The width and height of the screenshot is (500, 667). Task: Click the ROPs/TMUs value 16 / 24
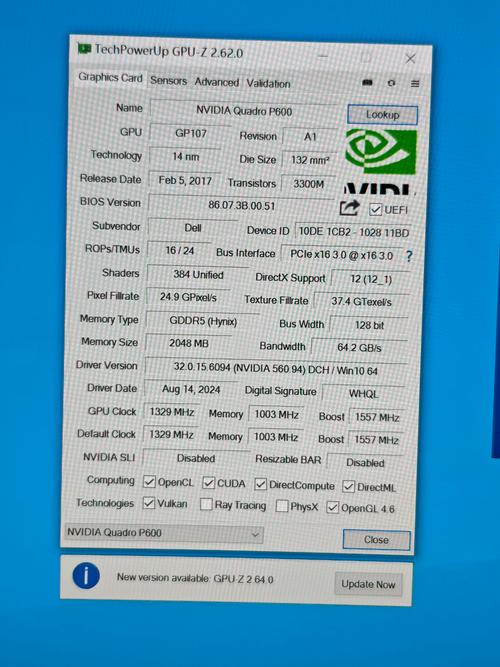pos(180,251)
